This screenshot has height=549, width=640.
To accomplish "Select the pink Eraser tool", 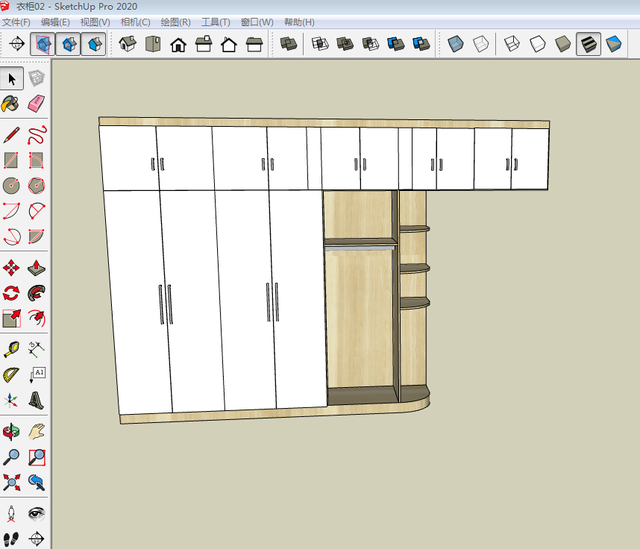I will tap(36, 104).
